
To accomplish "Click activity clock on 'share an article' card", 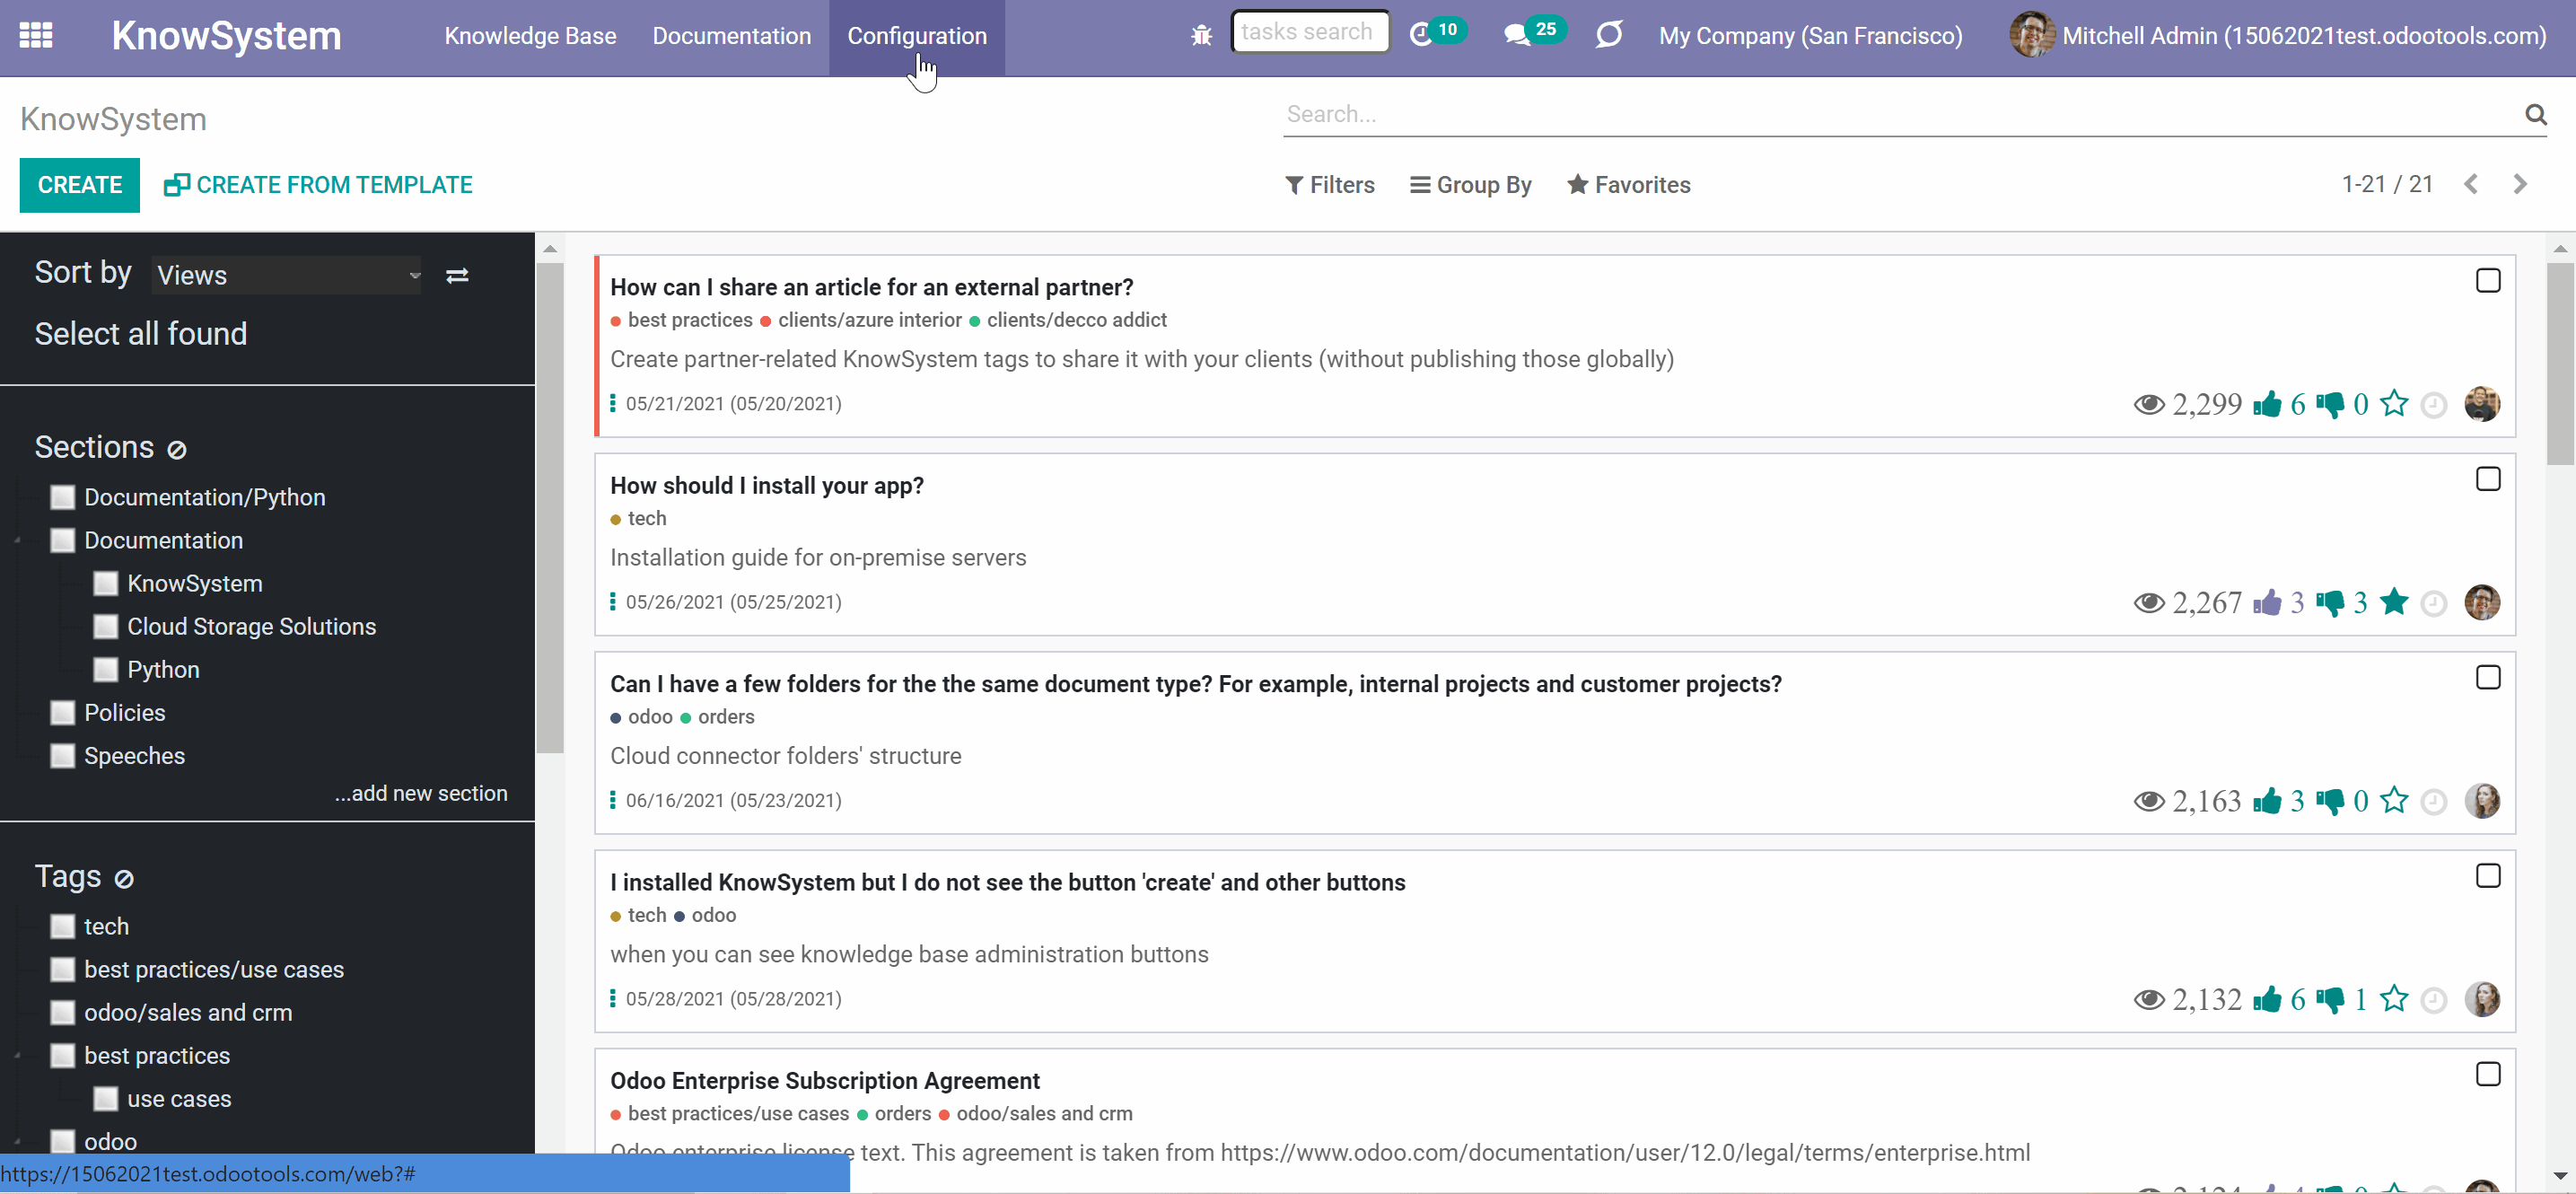I will click(x=2434, y=405).
